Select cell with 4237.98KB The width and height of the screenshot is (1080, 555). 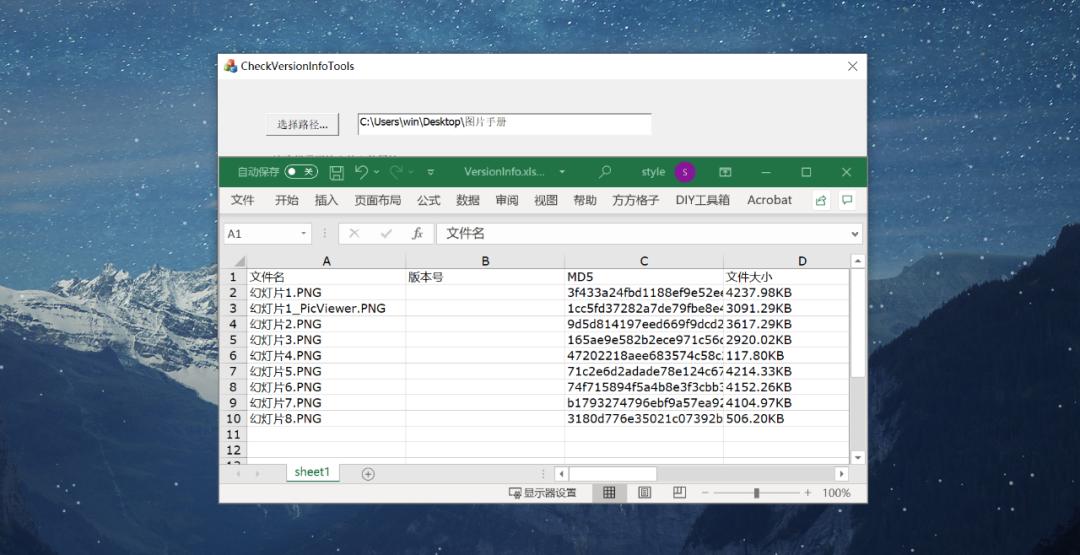point(786,293)
